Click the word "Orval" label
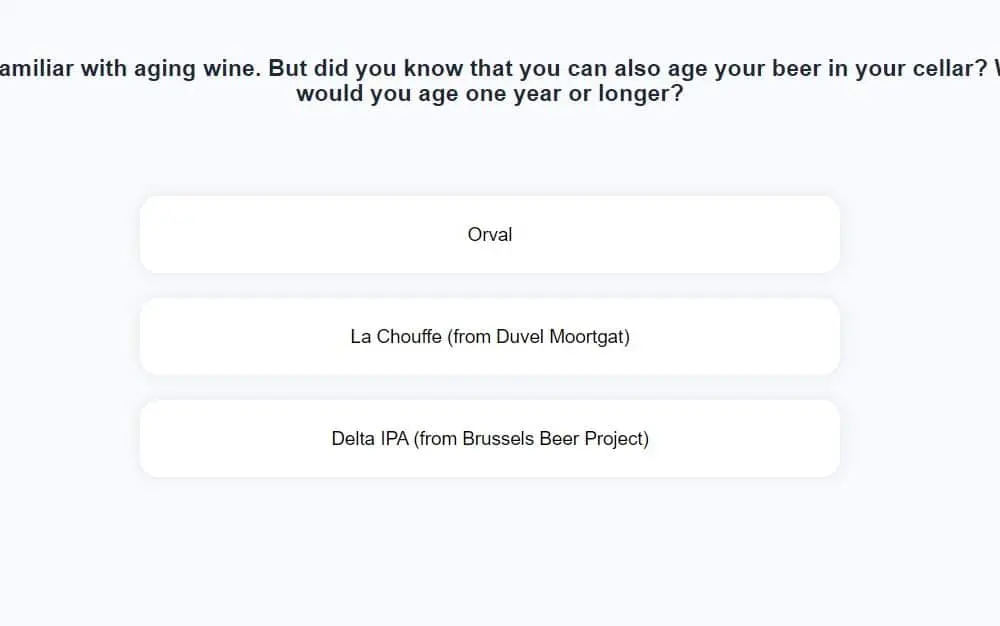 [x=490, y=235]
